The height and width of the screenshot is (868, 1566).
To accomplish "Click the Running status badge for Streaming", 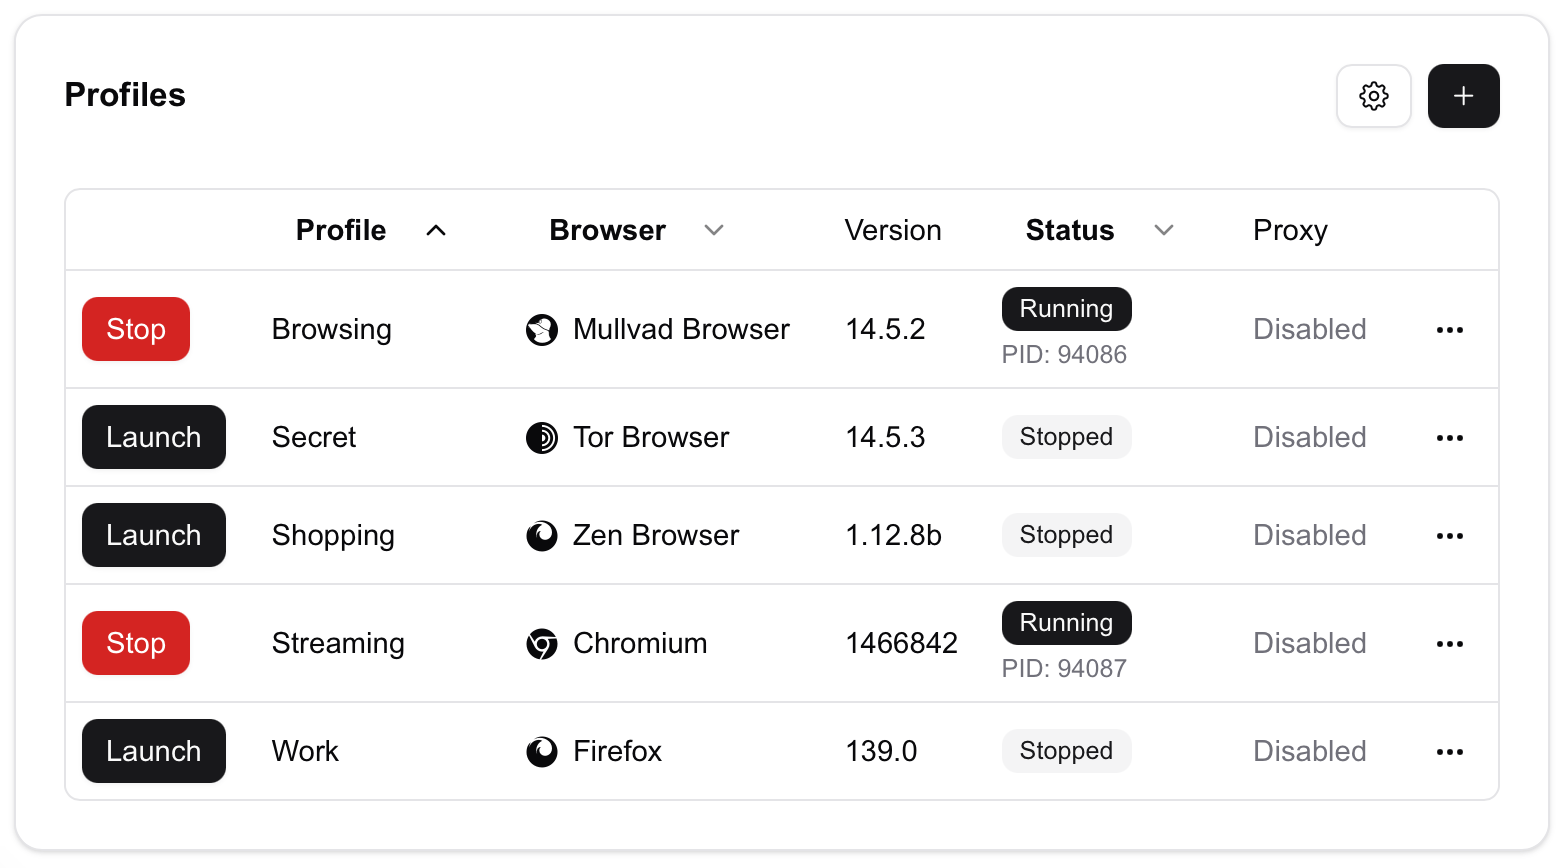I will pyautogui.click(x=1066, y=623).
